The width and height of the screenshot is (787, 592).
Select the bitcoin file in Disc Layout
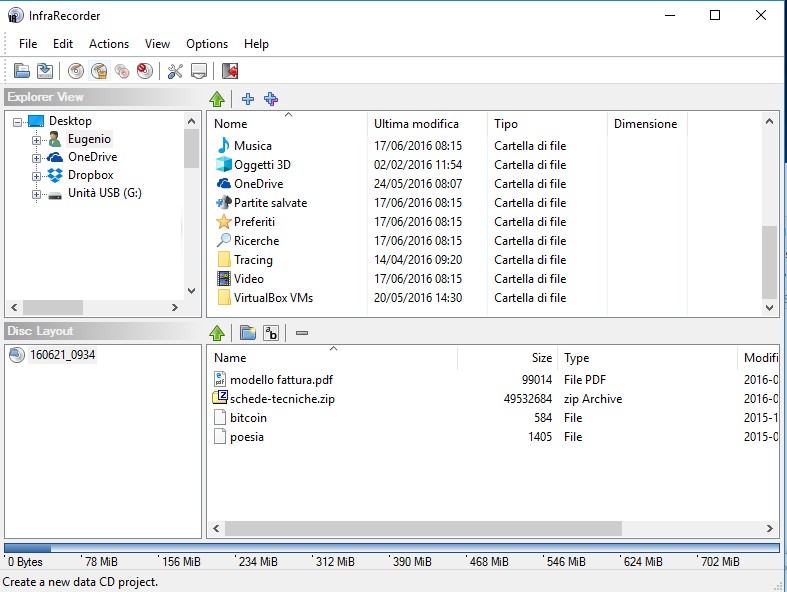(x=248, y=418)
